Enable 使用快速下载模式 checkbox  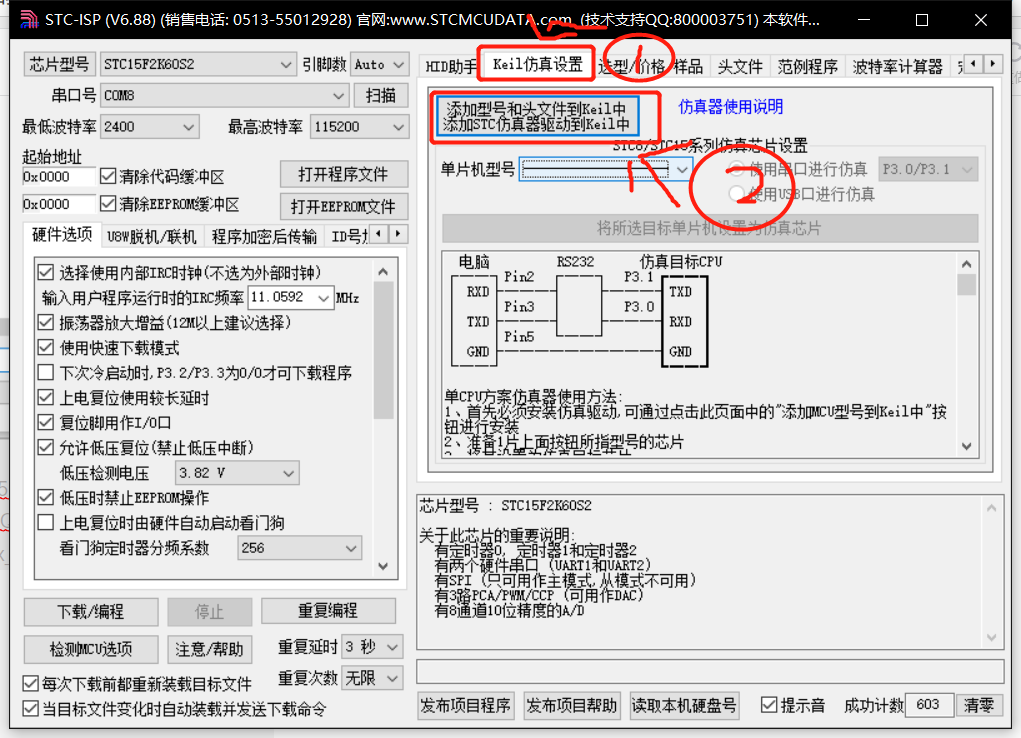pyautogui.click(x=47, y=350)
